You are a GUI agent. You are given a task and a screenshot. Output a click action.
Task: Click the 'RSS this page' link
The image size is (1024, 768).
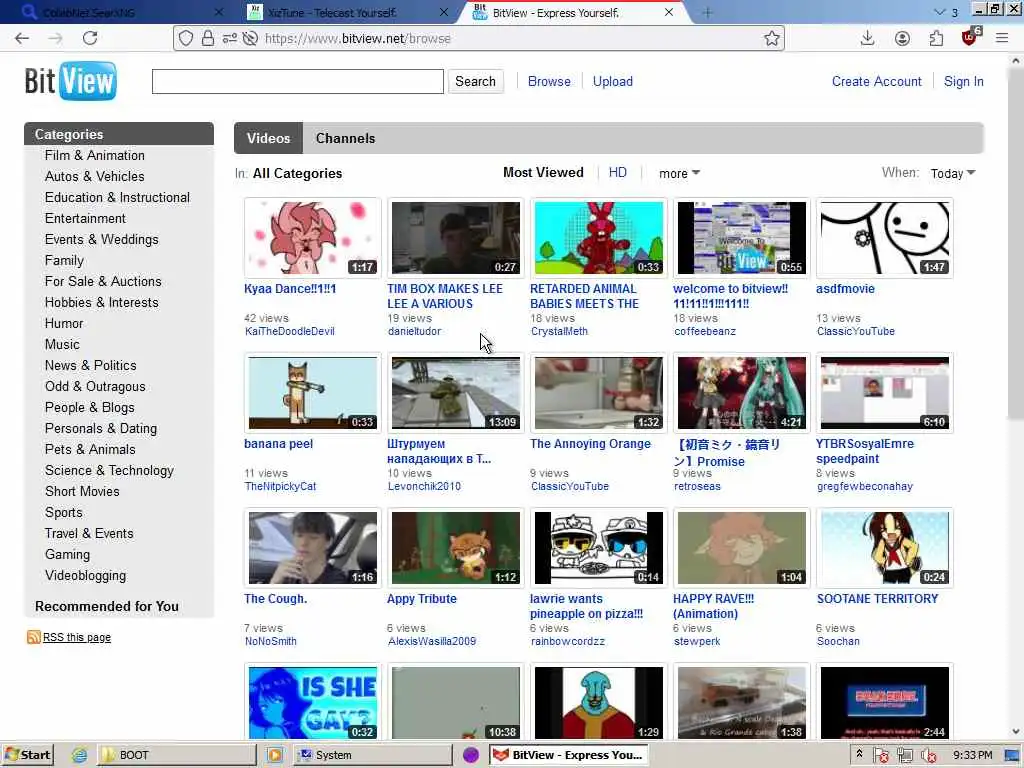coord(76,637)
